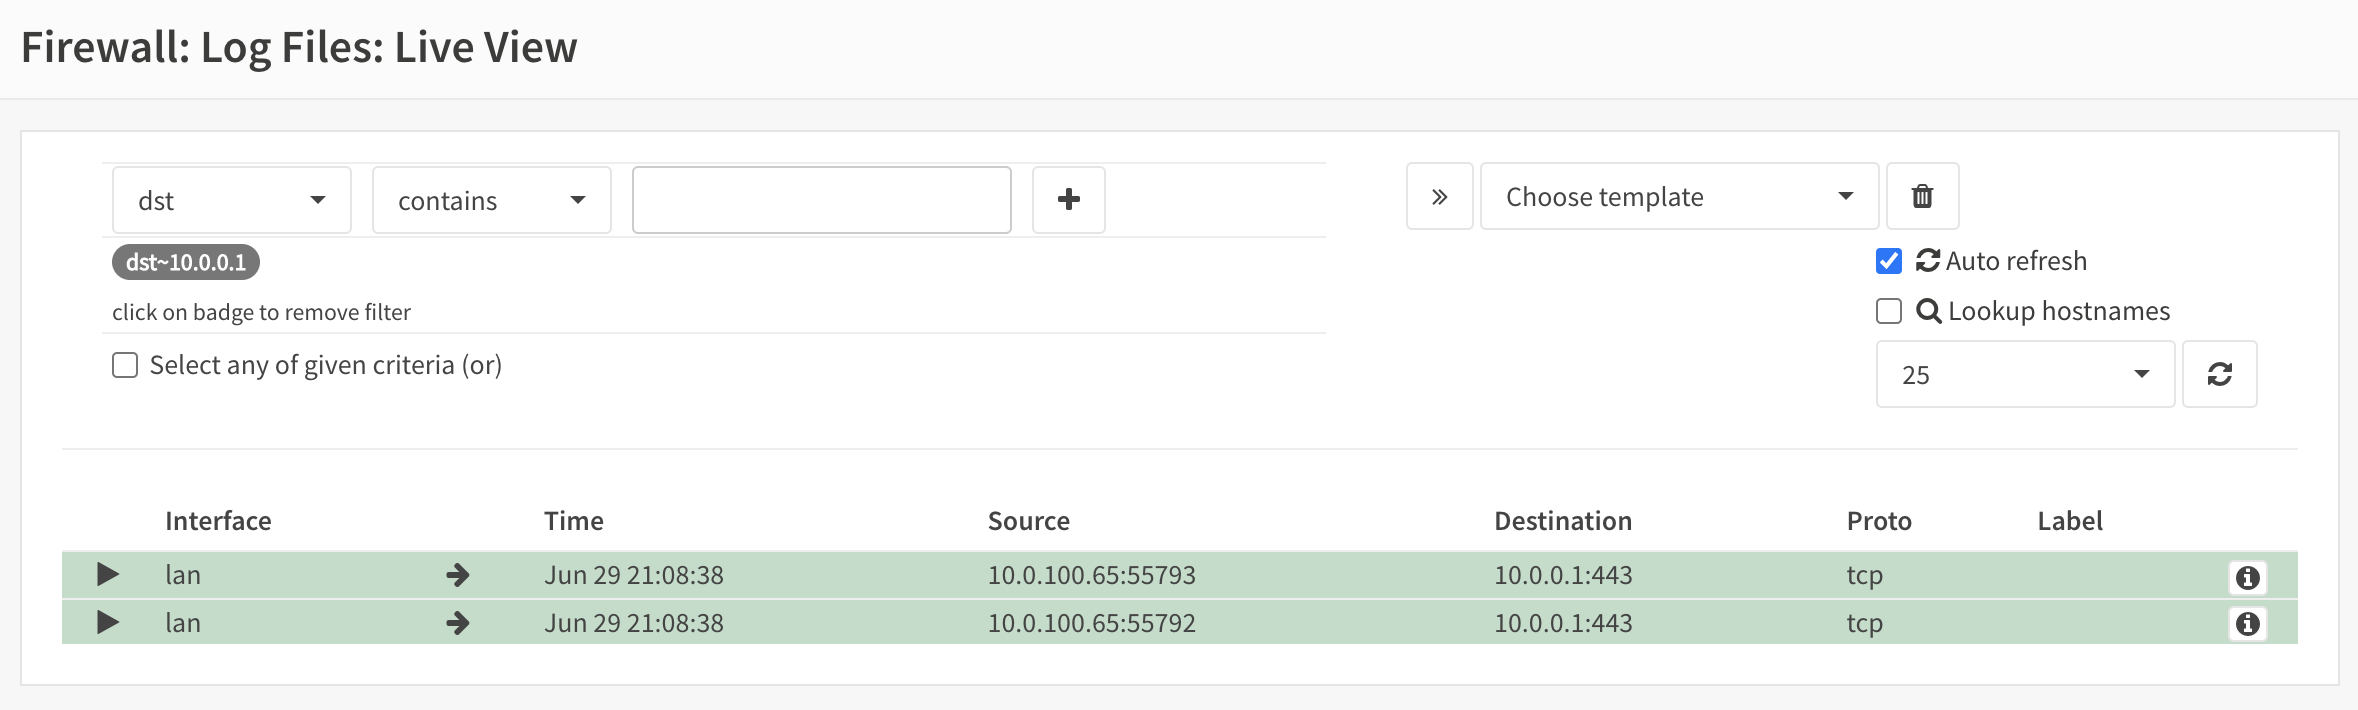Click the Lookup hostnames label text
The height and width of the screenshot is (710, 2358).
2059,311
